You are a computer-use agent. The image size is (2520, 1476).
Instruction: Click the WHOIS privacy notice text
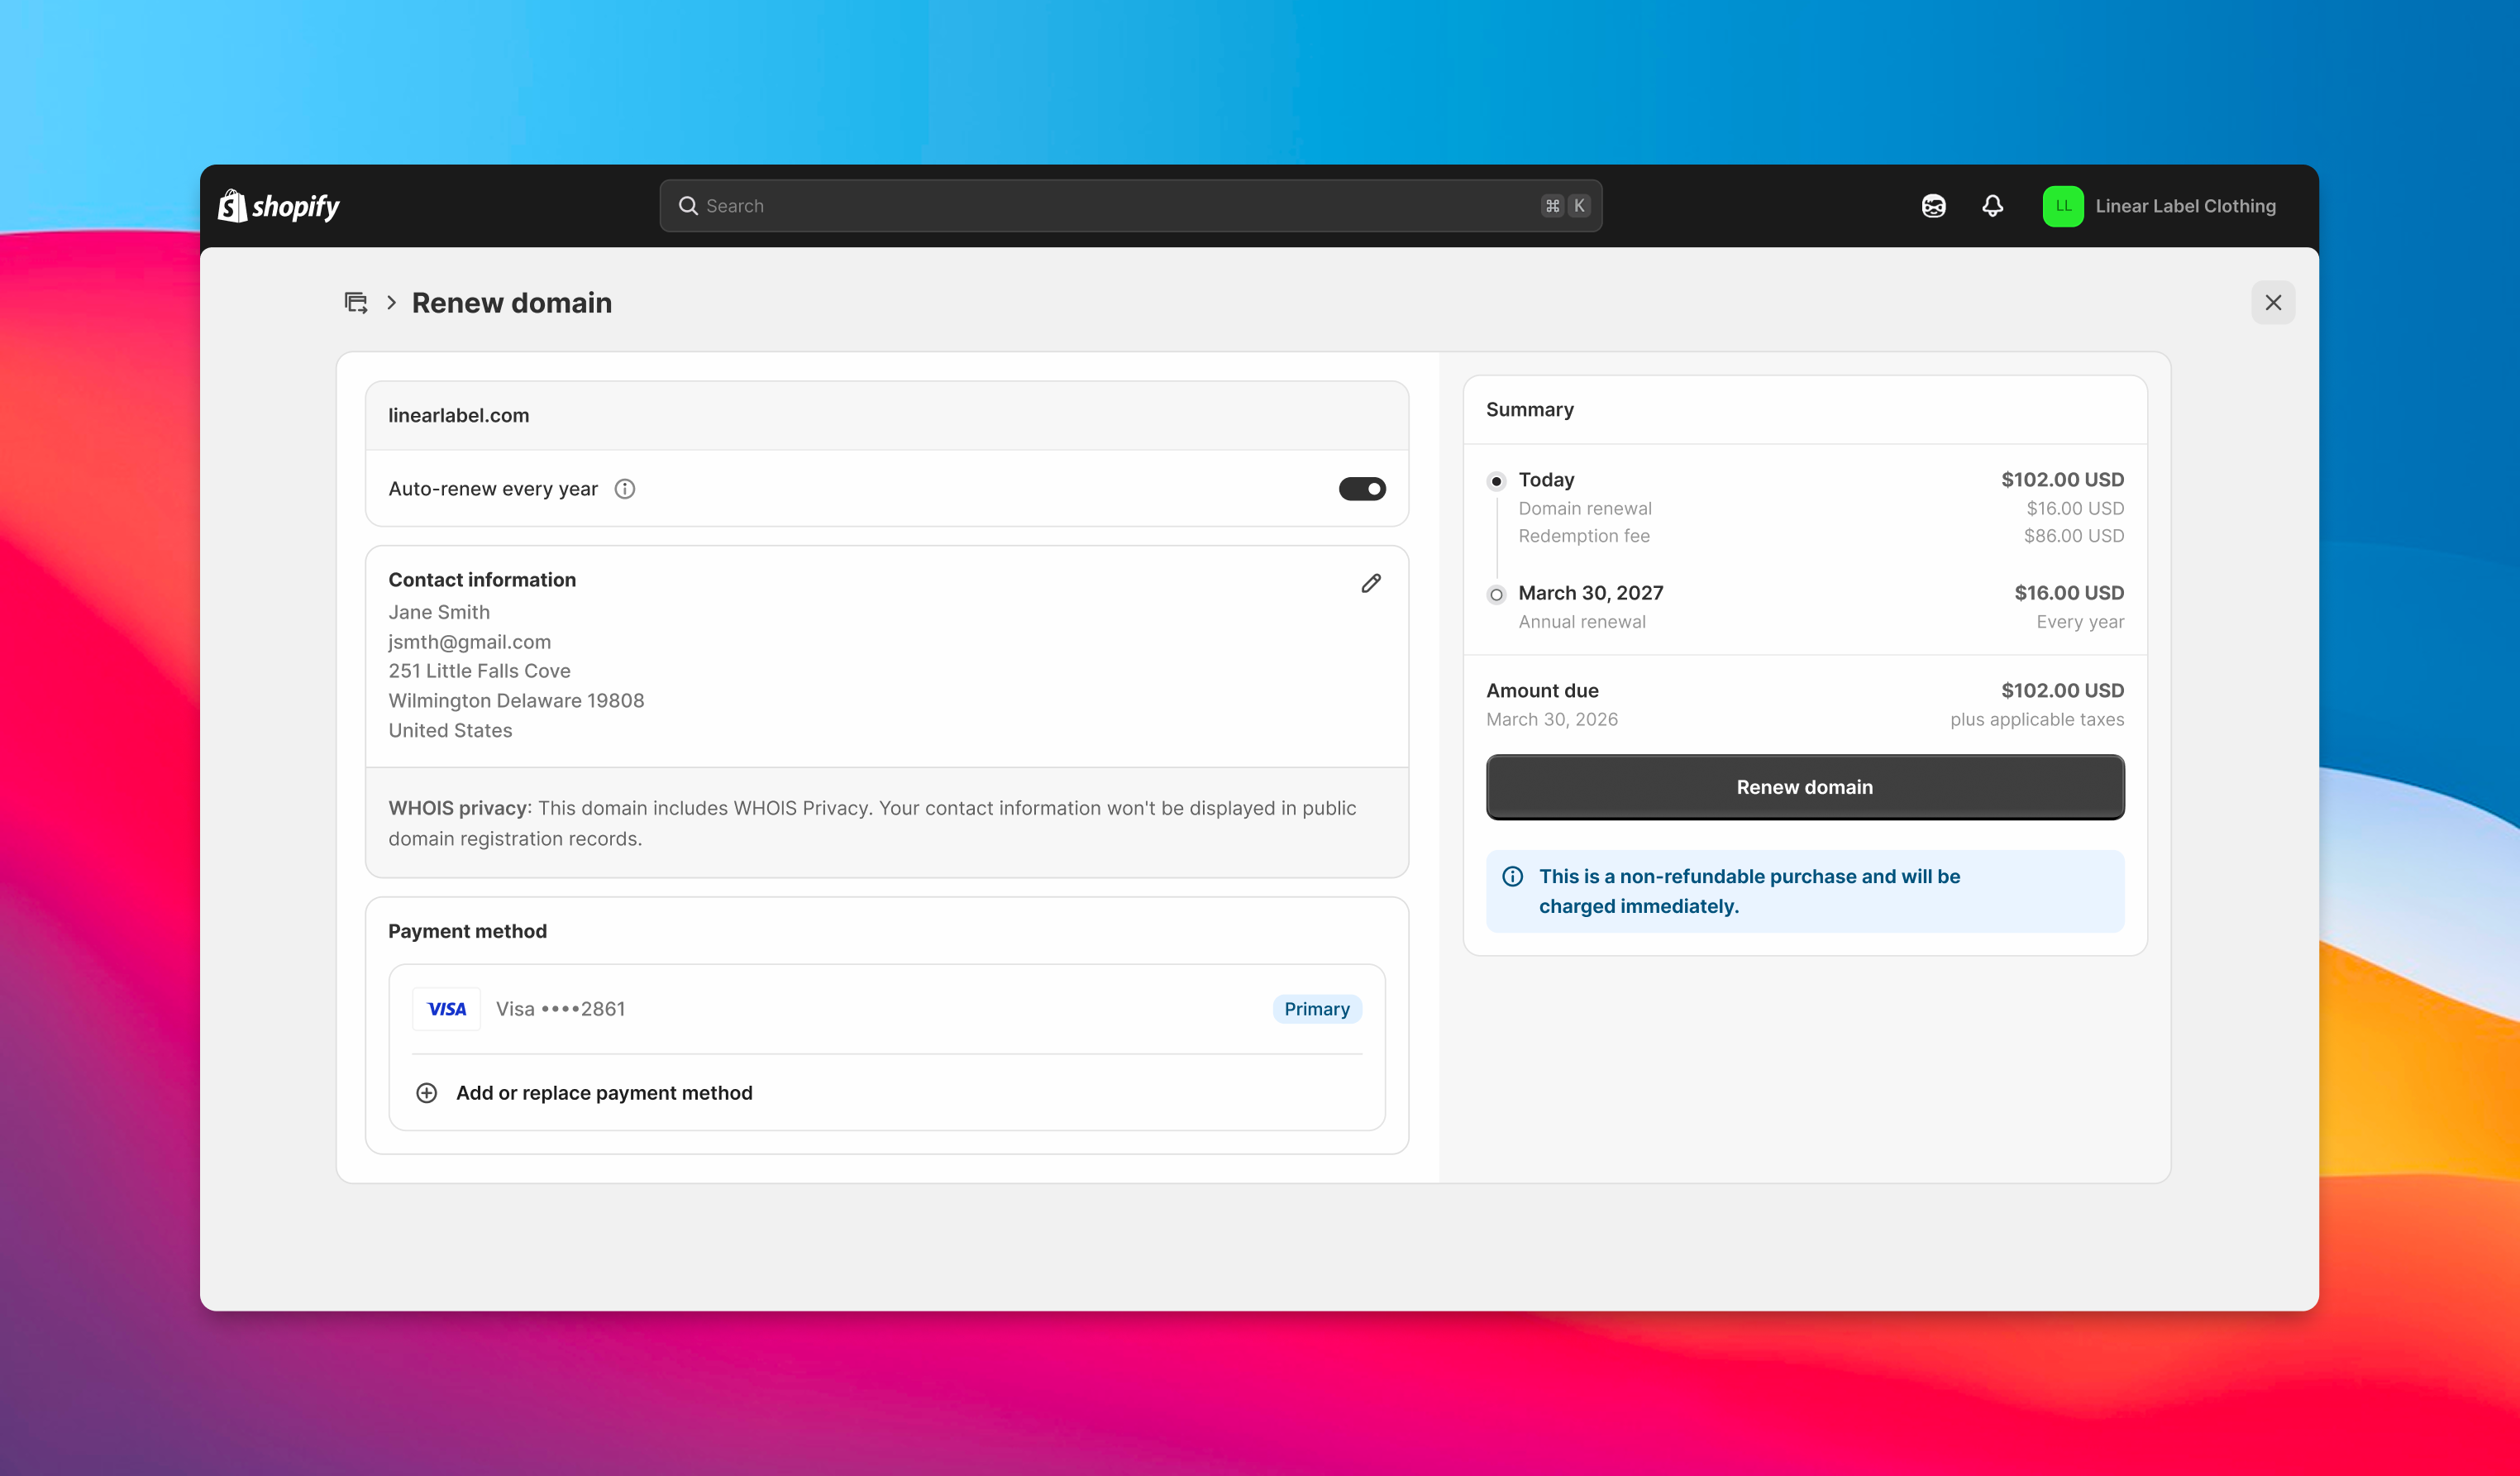(x=872, y=823)
